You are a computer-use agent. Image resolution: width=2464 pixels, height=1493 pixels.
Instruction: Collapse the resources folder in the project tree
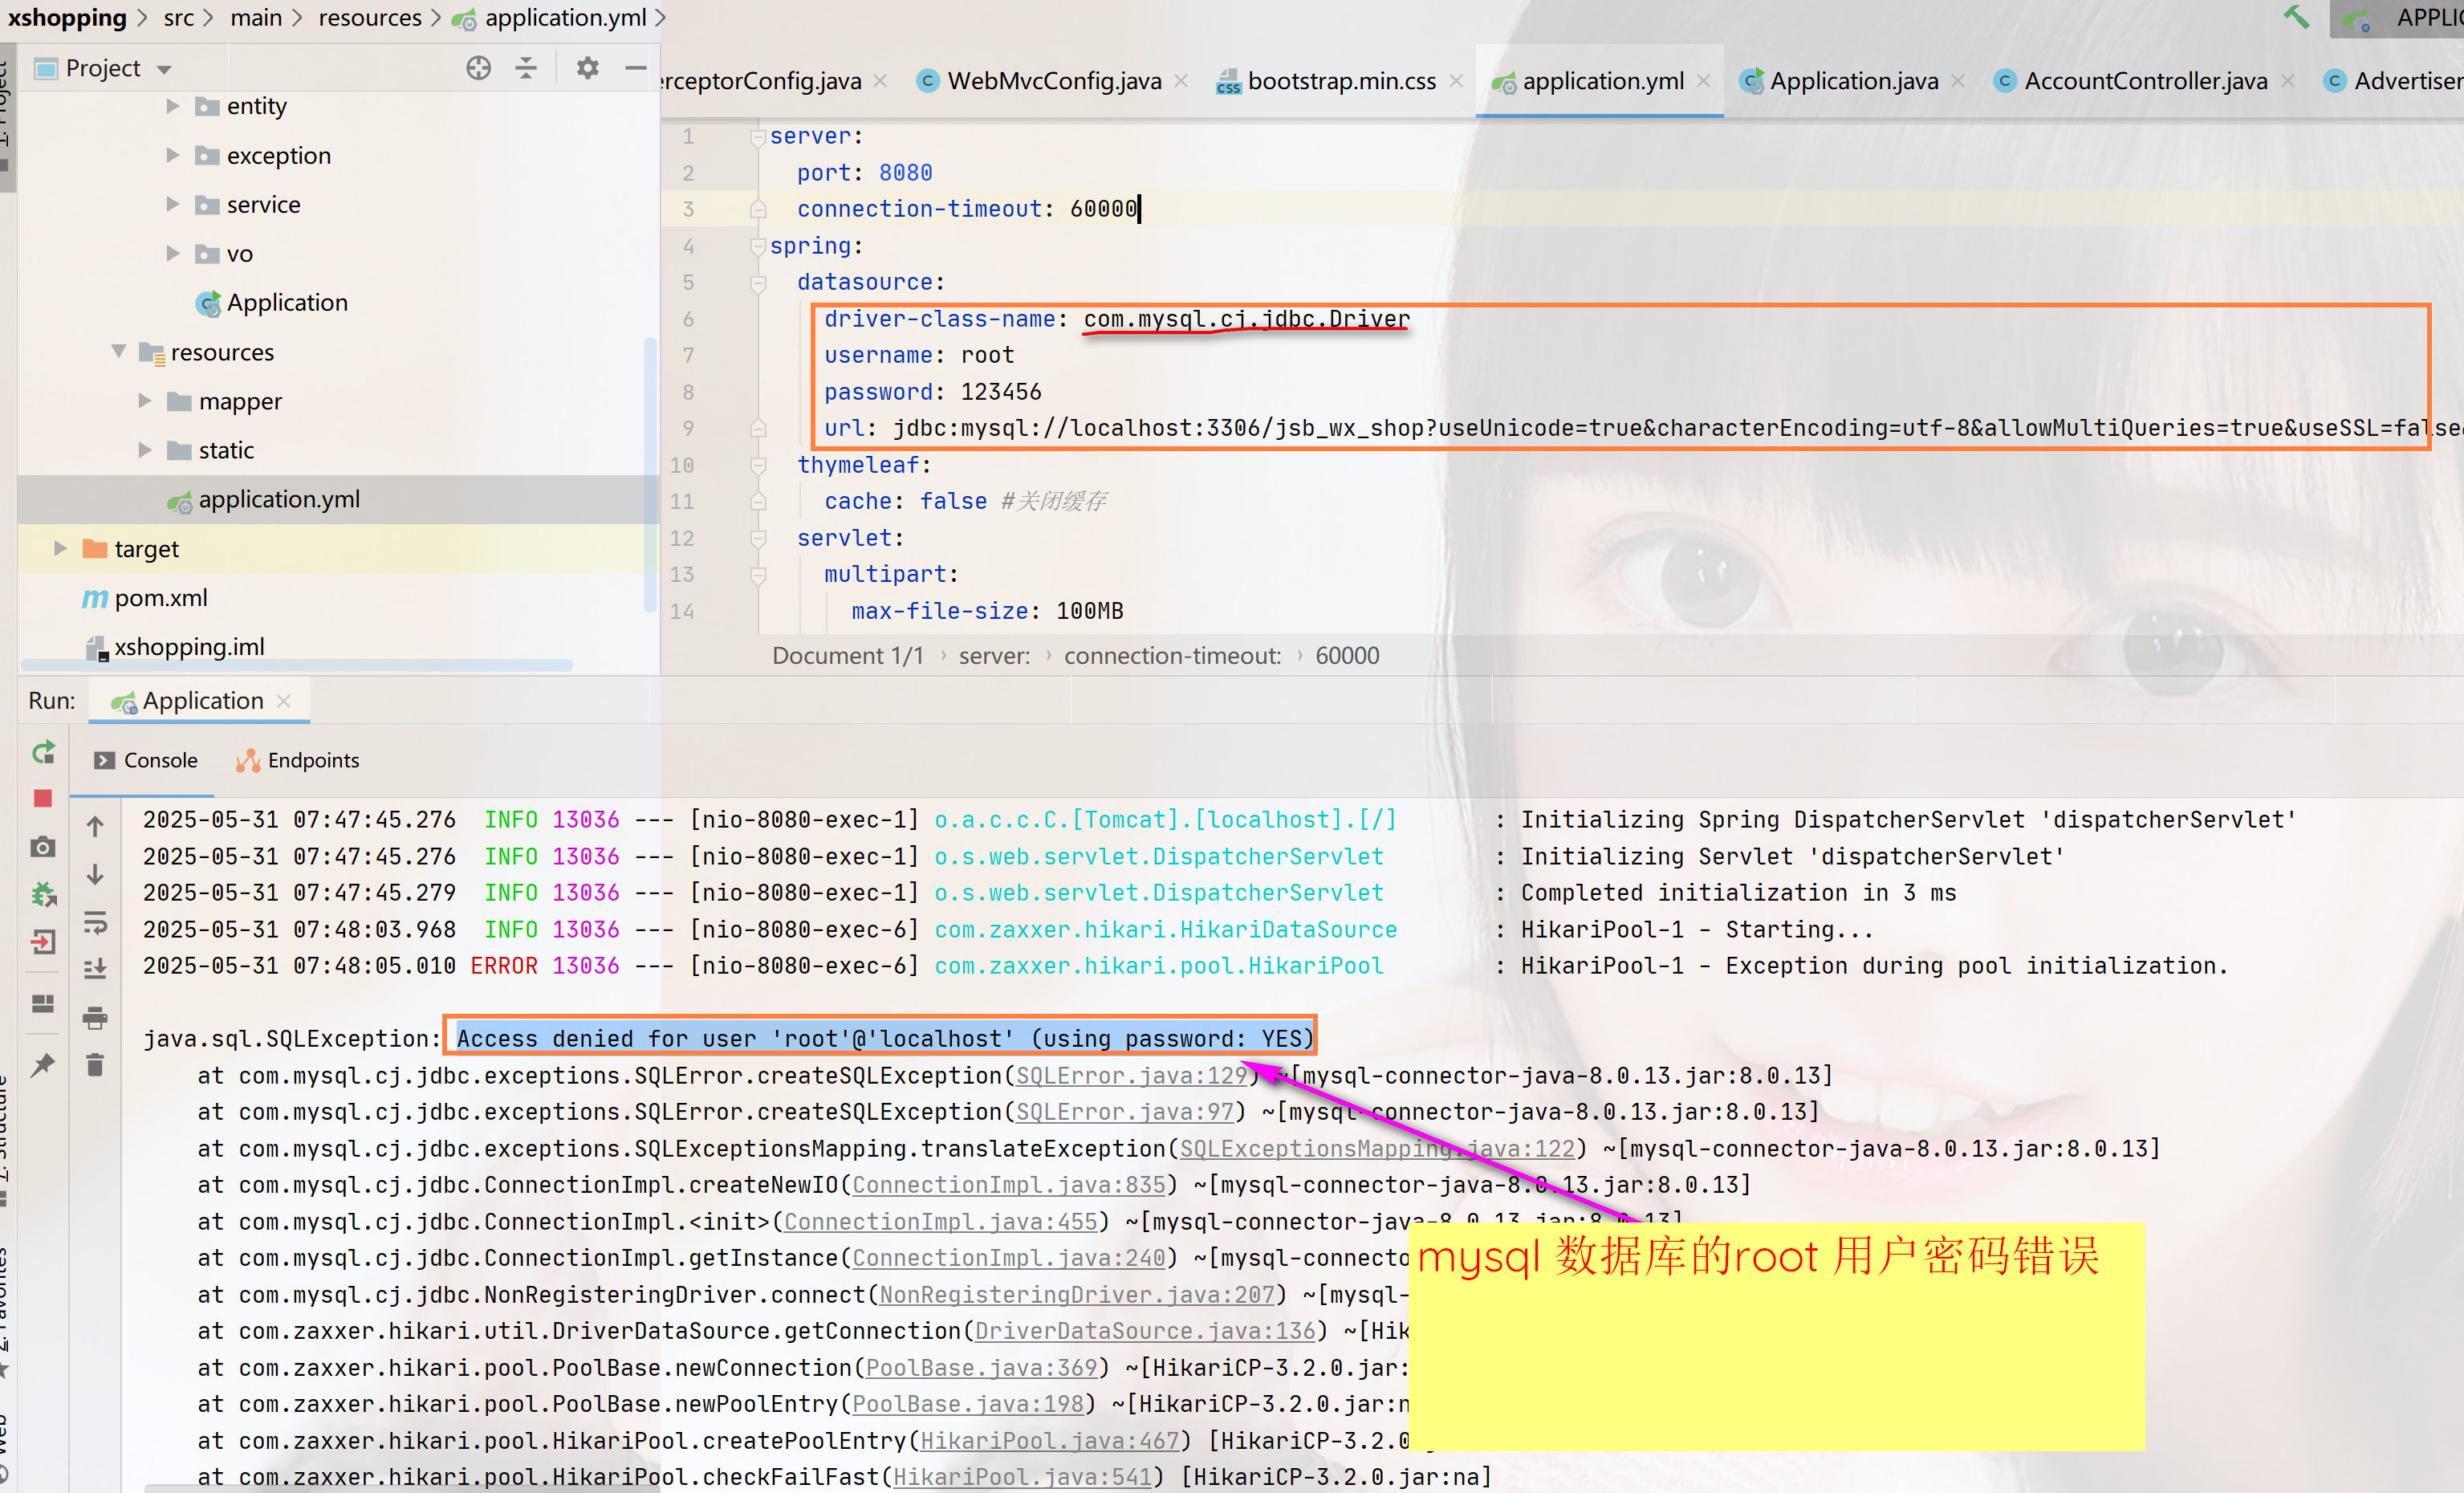pos(119,352)
